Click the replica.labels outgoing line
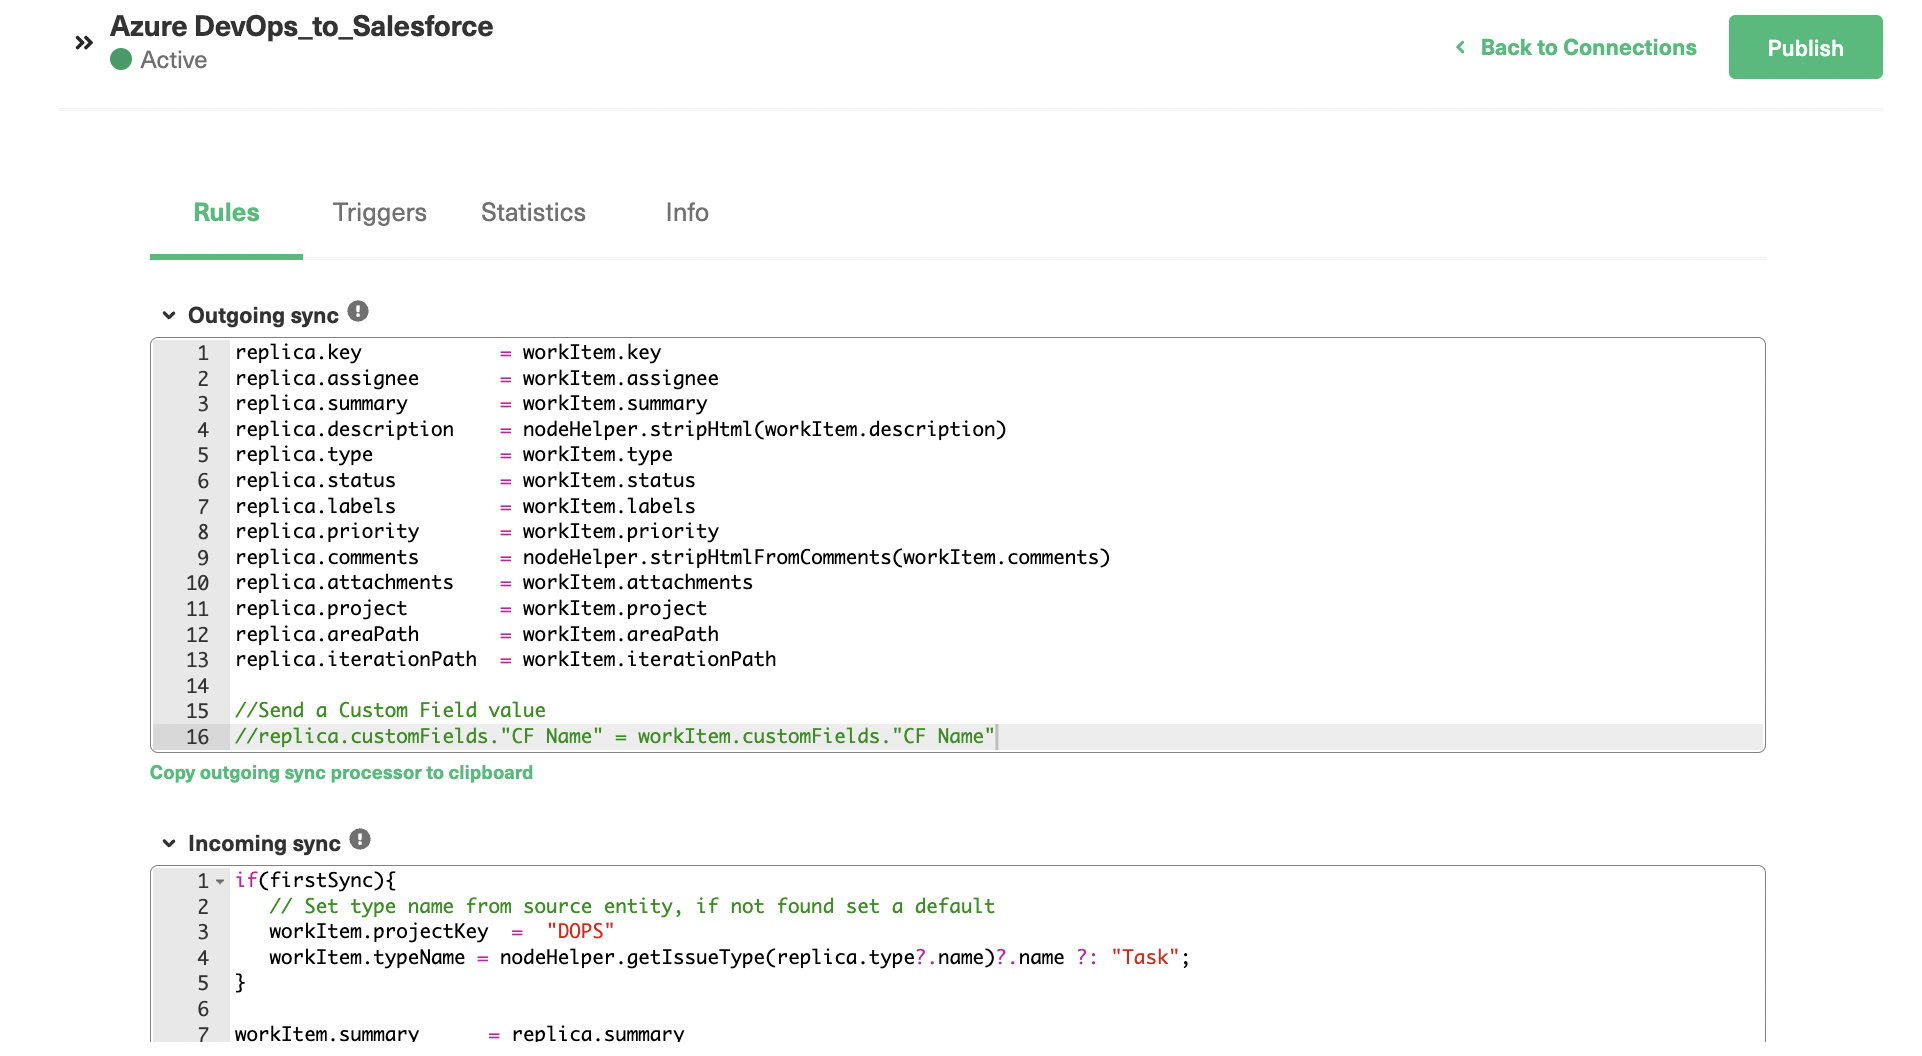Viewport: 1922px width, 1056px height. (465, 507)
